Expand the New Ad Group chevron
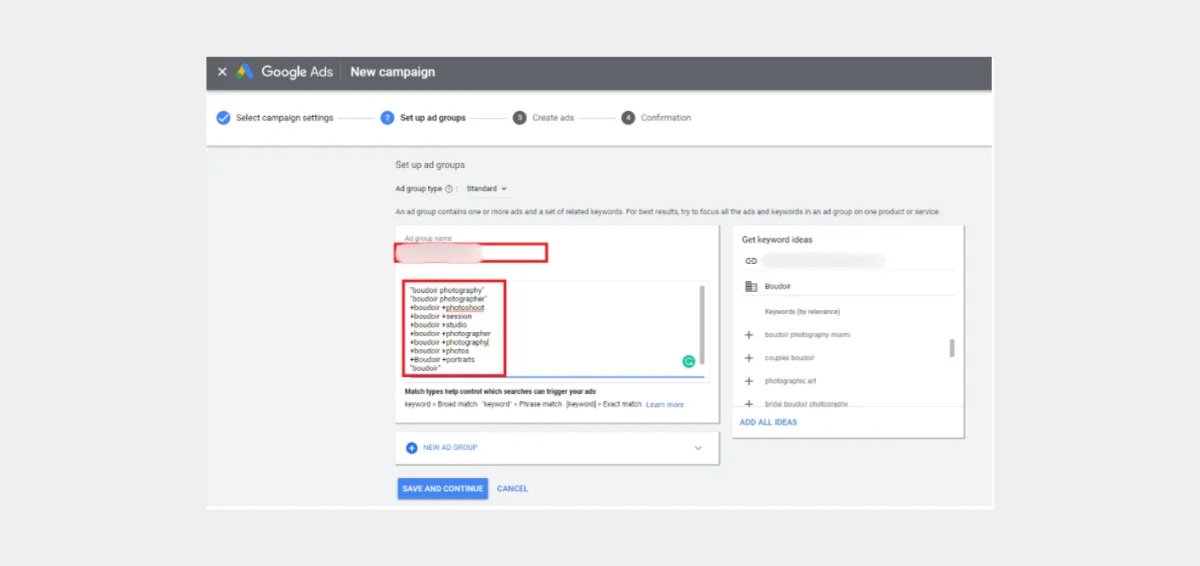The image size is (1200, 566). pos(698,448)
